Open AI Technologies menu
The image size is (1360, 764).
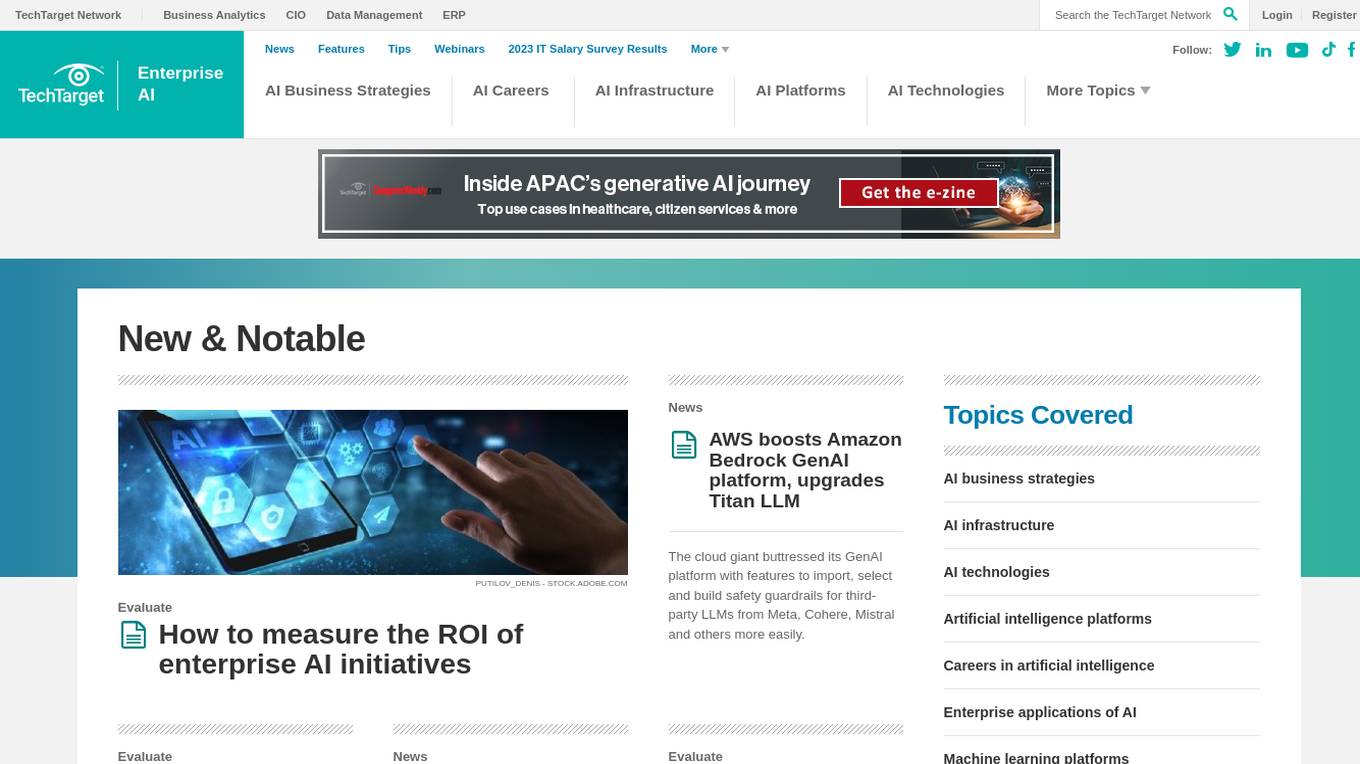(x=946, y=90)
